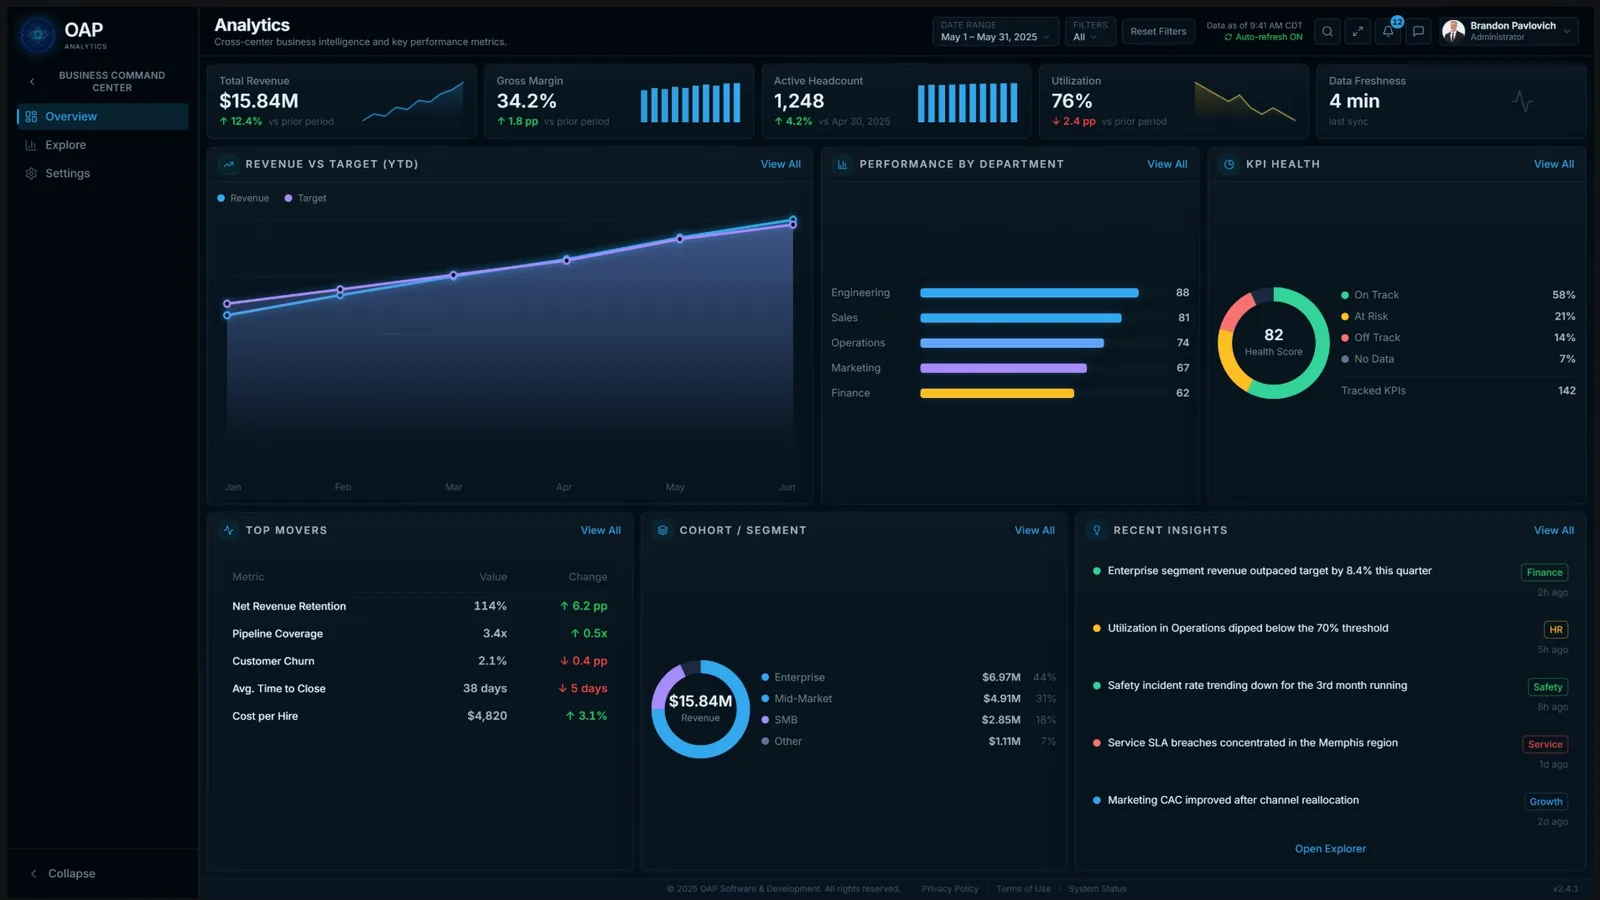Click the Top Movers pulse icon
The height and width of the screenshot is (900, 1600).
229,531
